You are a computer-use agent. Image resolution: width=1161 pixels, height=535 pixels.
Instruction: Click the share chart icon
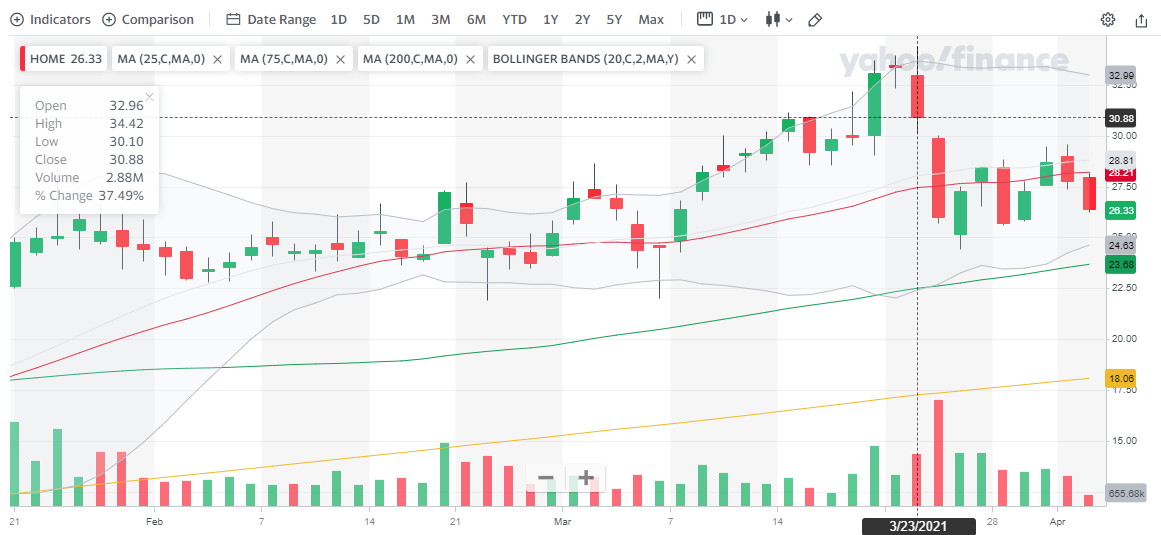click(1141, 19)
